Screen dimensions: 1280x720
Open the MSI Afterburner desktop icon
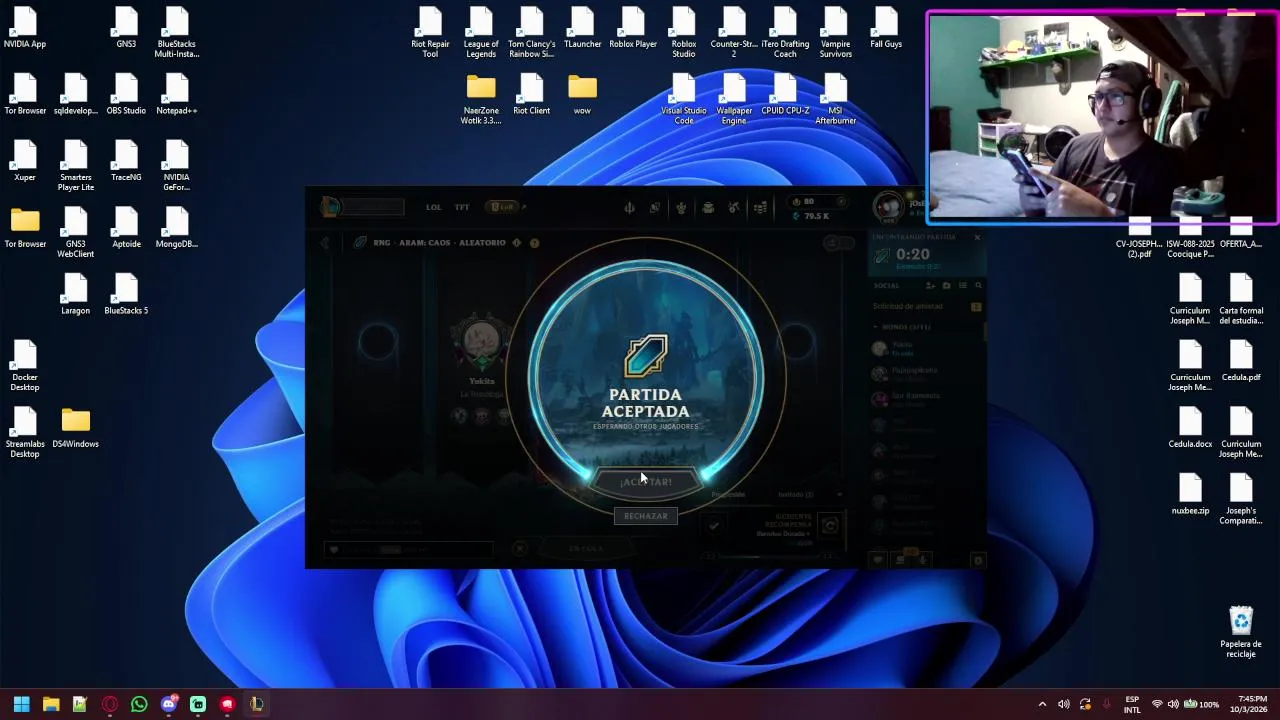(836, 100)
